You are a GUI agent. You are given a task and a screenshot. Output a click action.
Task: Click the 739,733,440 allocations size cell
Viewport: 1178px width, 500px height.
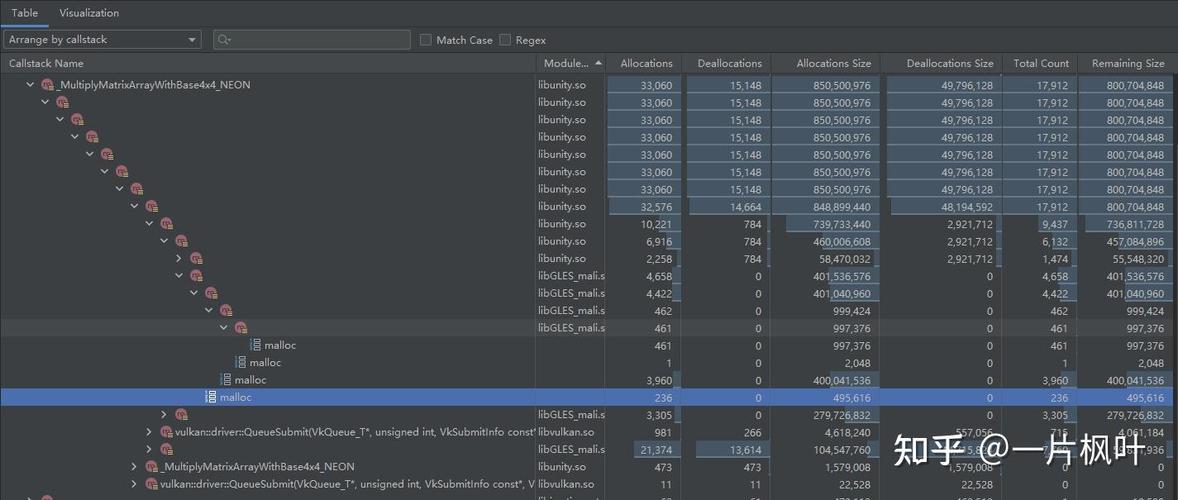tap(827, 224)
